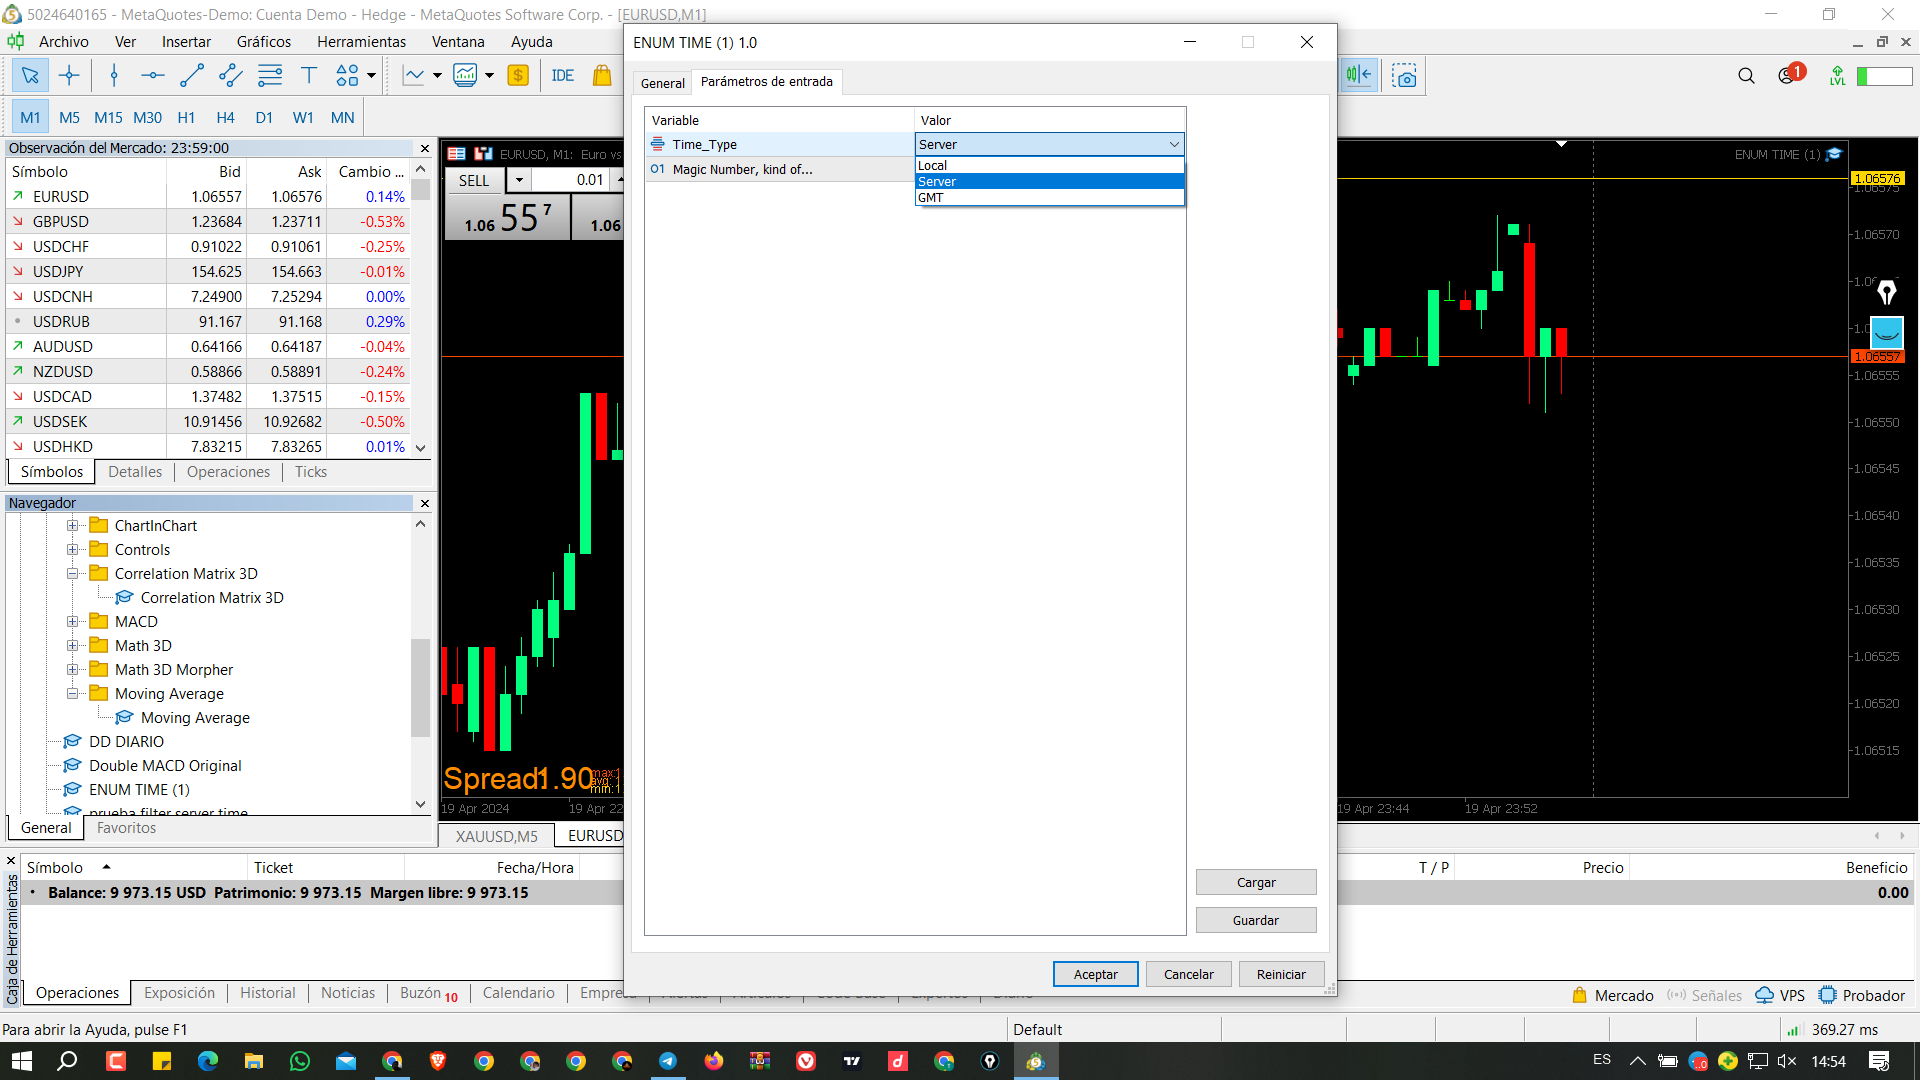1920x1080 pixels.
Task: Expand the ChartInChart folder
Action: (x=72, y=525)
